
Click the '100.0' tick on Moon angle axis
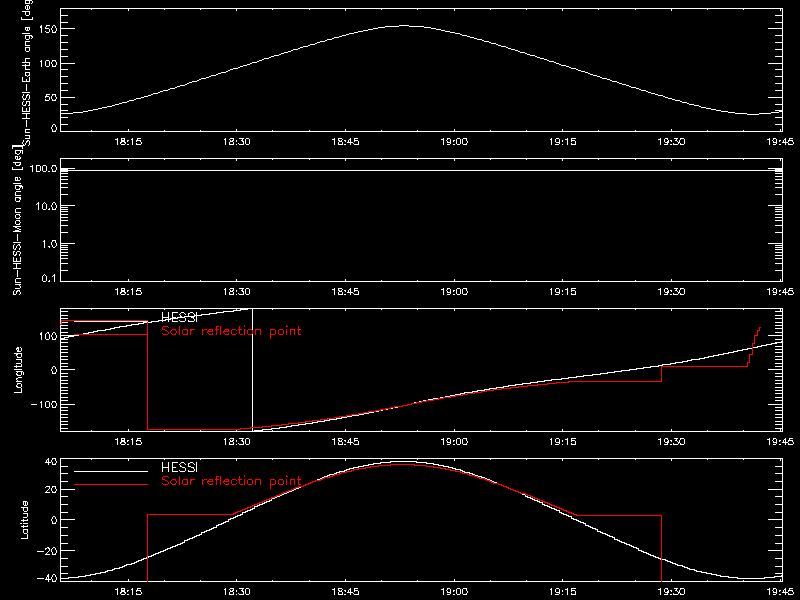(43, 168)
